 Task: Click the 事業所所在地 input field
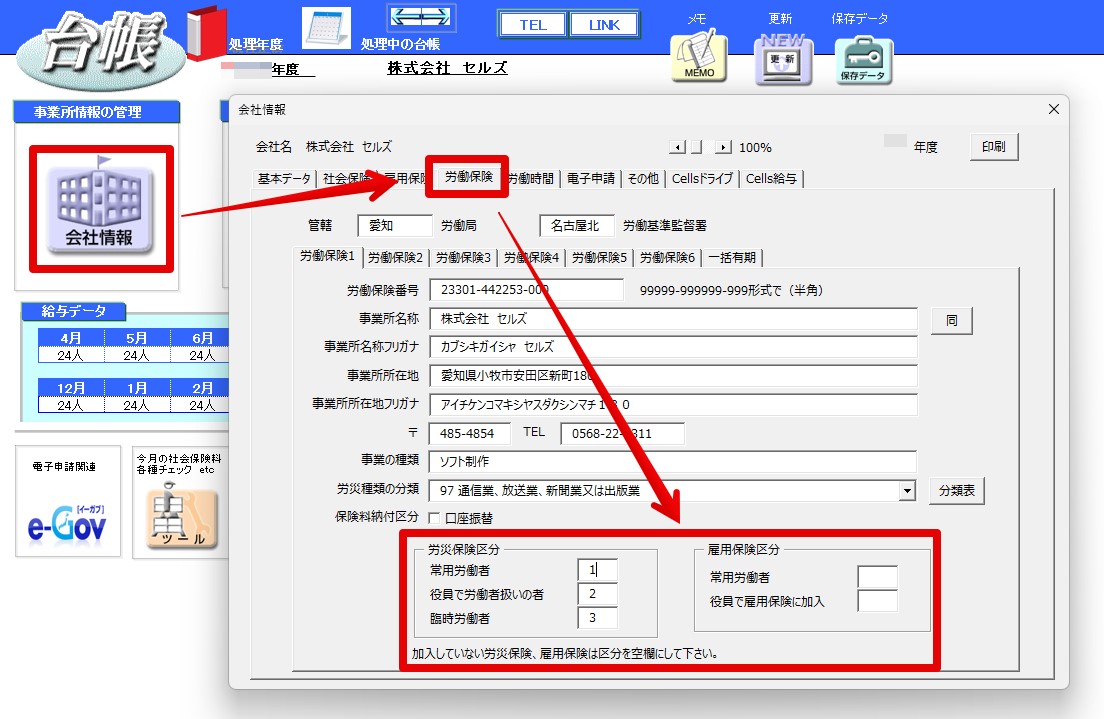[x=673, y=375]
